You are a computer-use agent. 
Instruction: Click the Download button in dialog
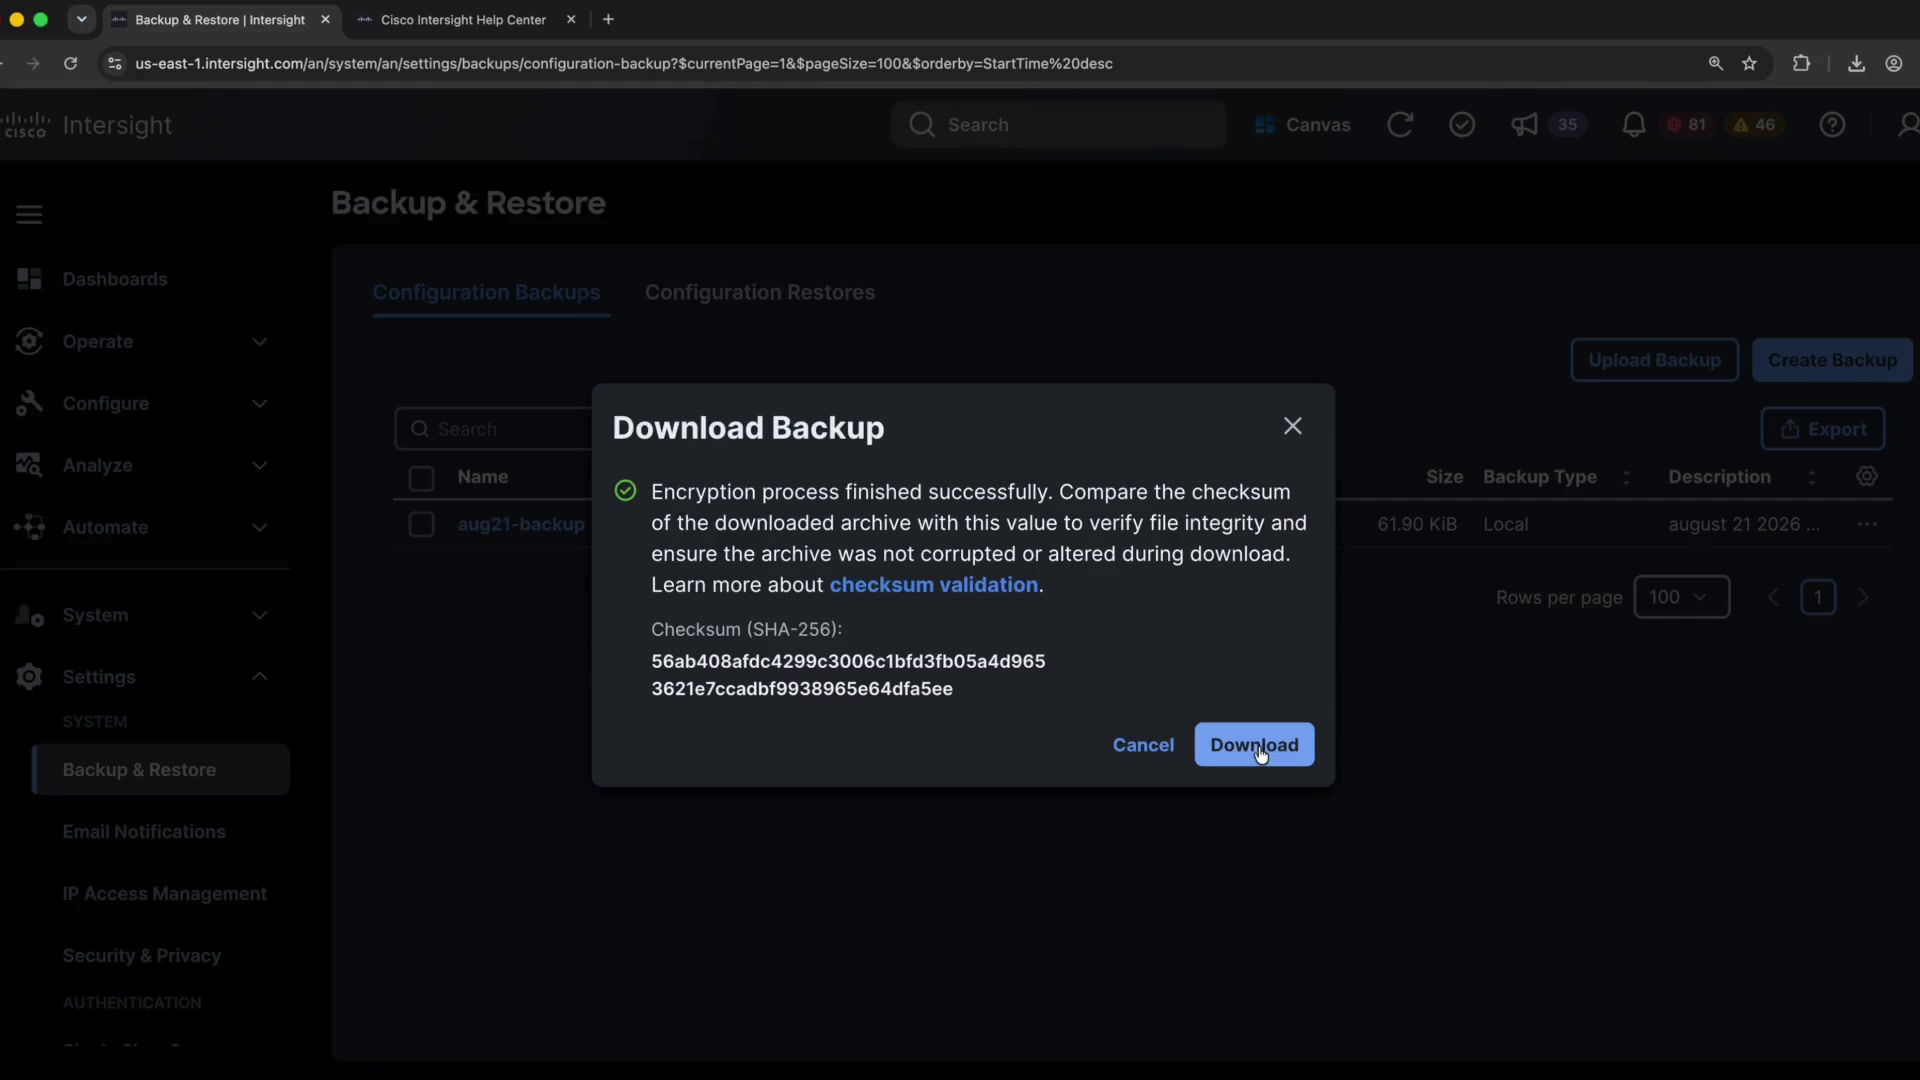(1254, 745)
